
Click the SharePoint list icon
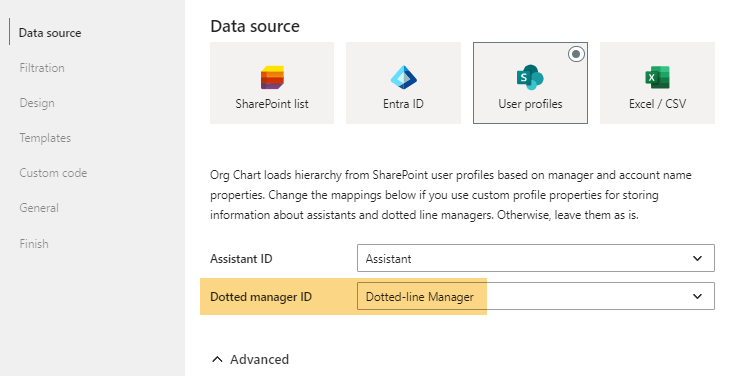[272, 77]
